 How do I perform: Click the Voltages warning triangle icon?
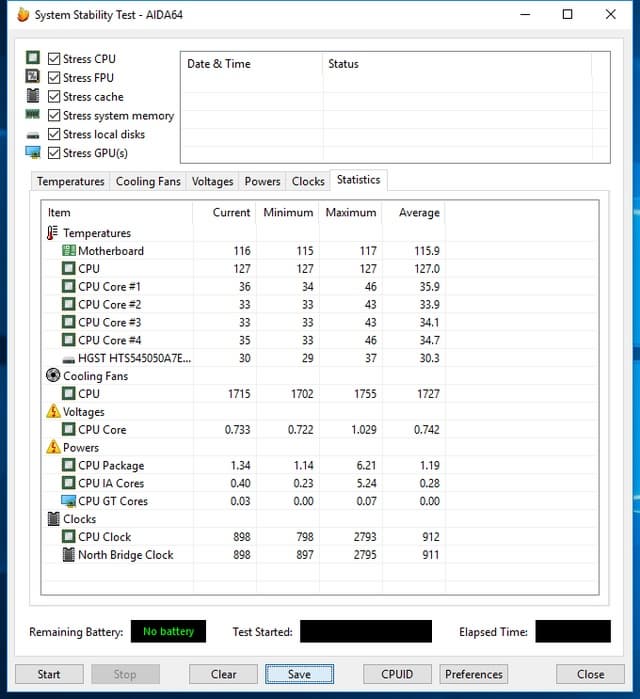[x=53, y=411]
